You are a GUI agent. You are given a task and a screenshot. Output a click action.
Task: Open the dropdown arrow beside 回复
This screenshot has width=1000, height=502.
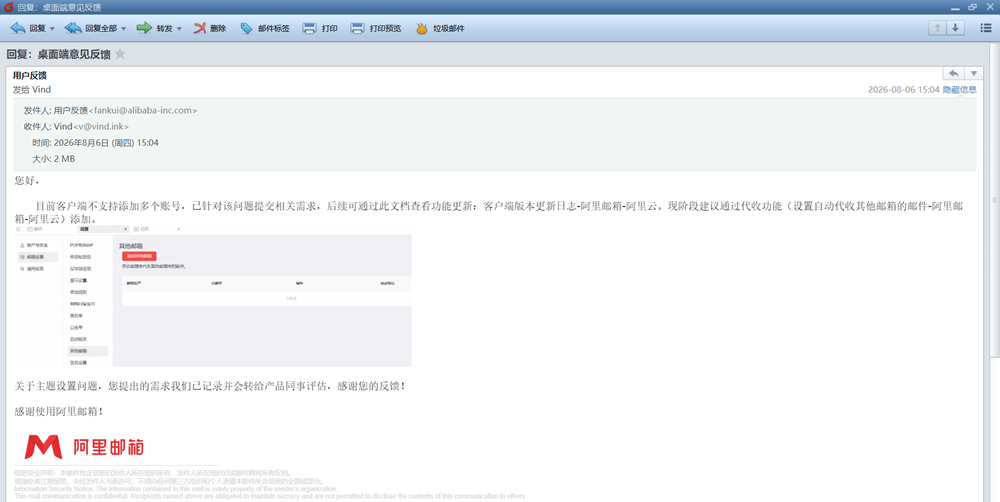click(x=52, y=29)
